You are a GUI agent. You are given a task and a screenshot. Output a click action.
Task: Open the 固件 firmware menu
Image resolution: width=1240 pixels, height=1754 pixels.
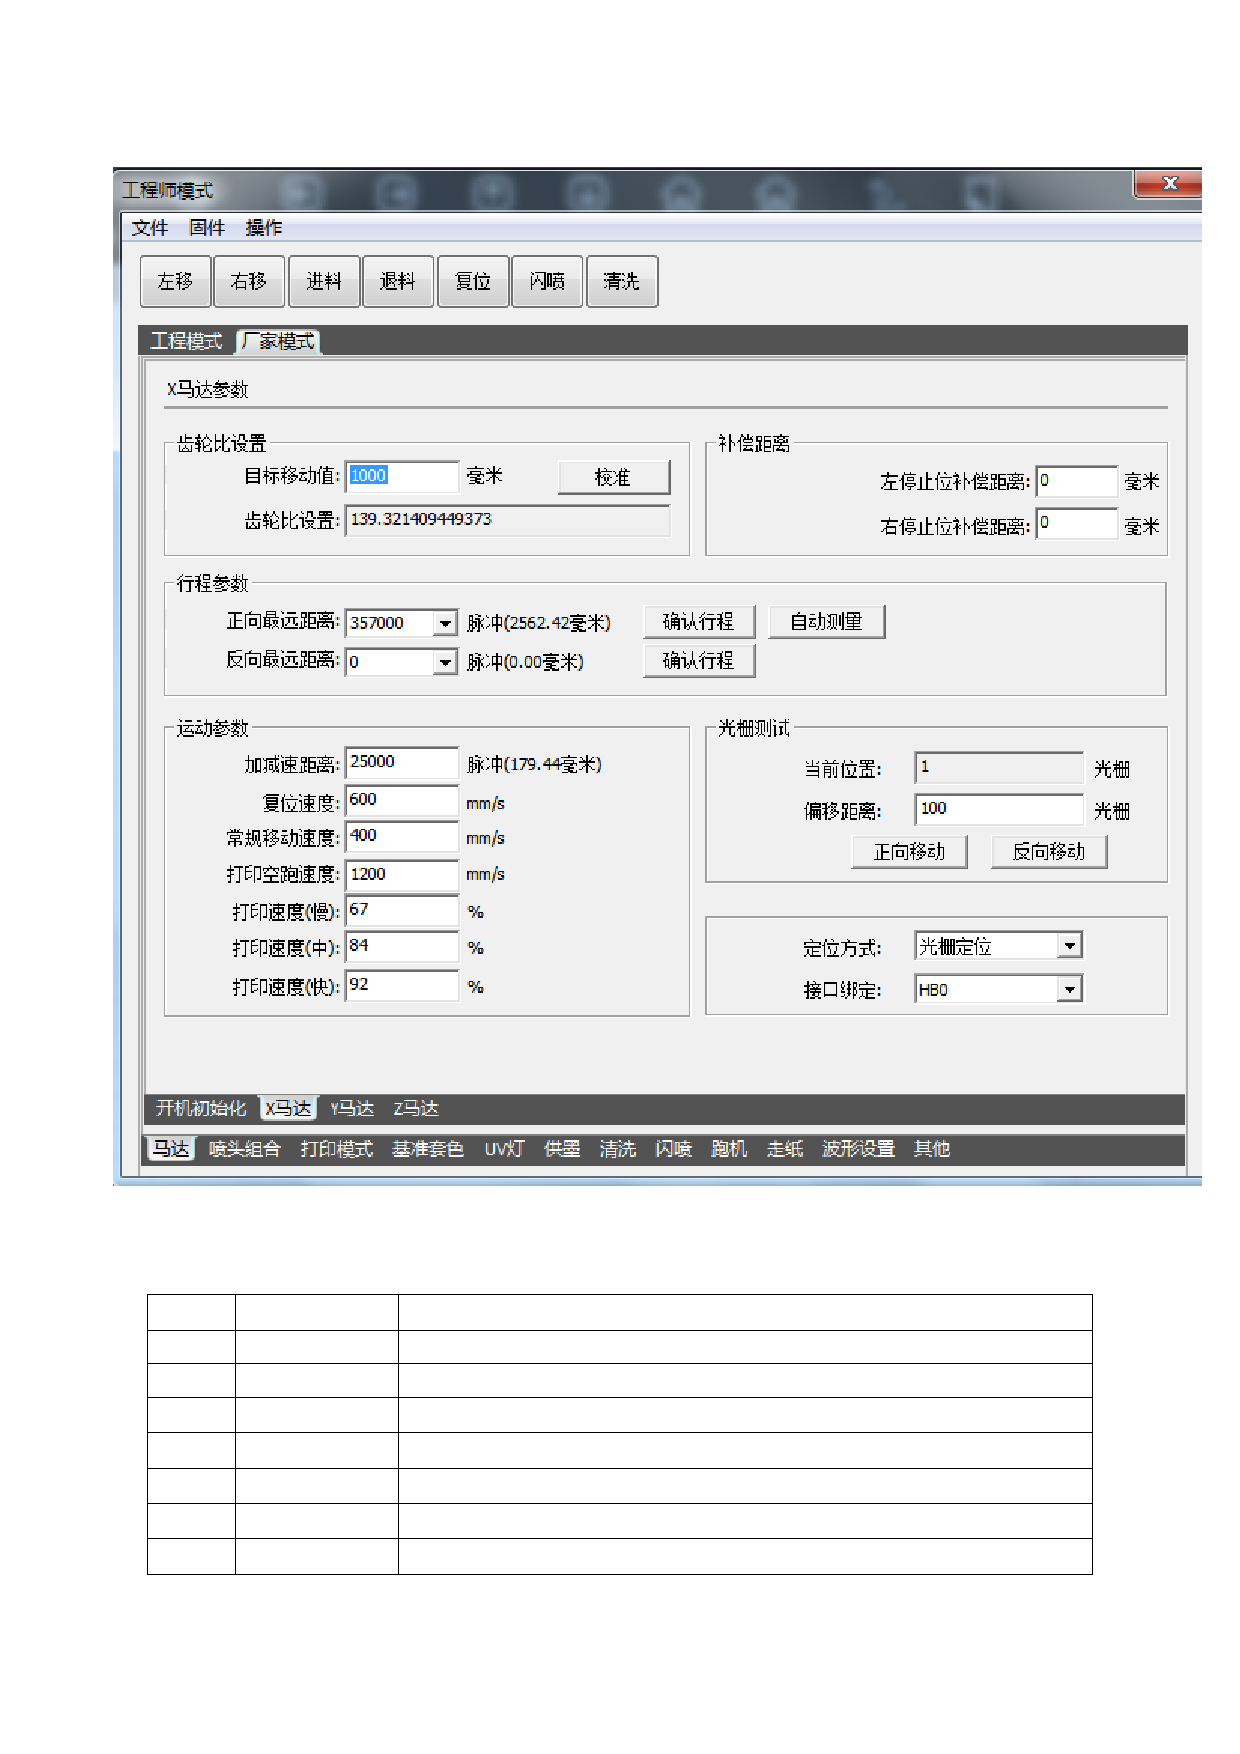tap(207, 228)
